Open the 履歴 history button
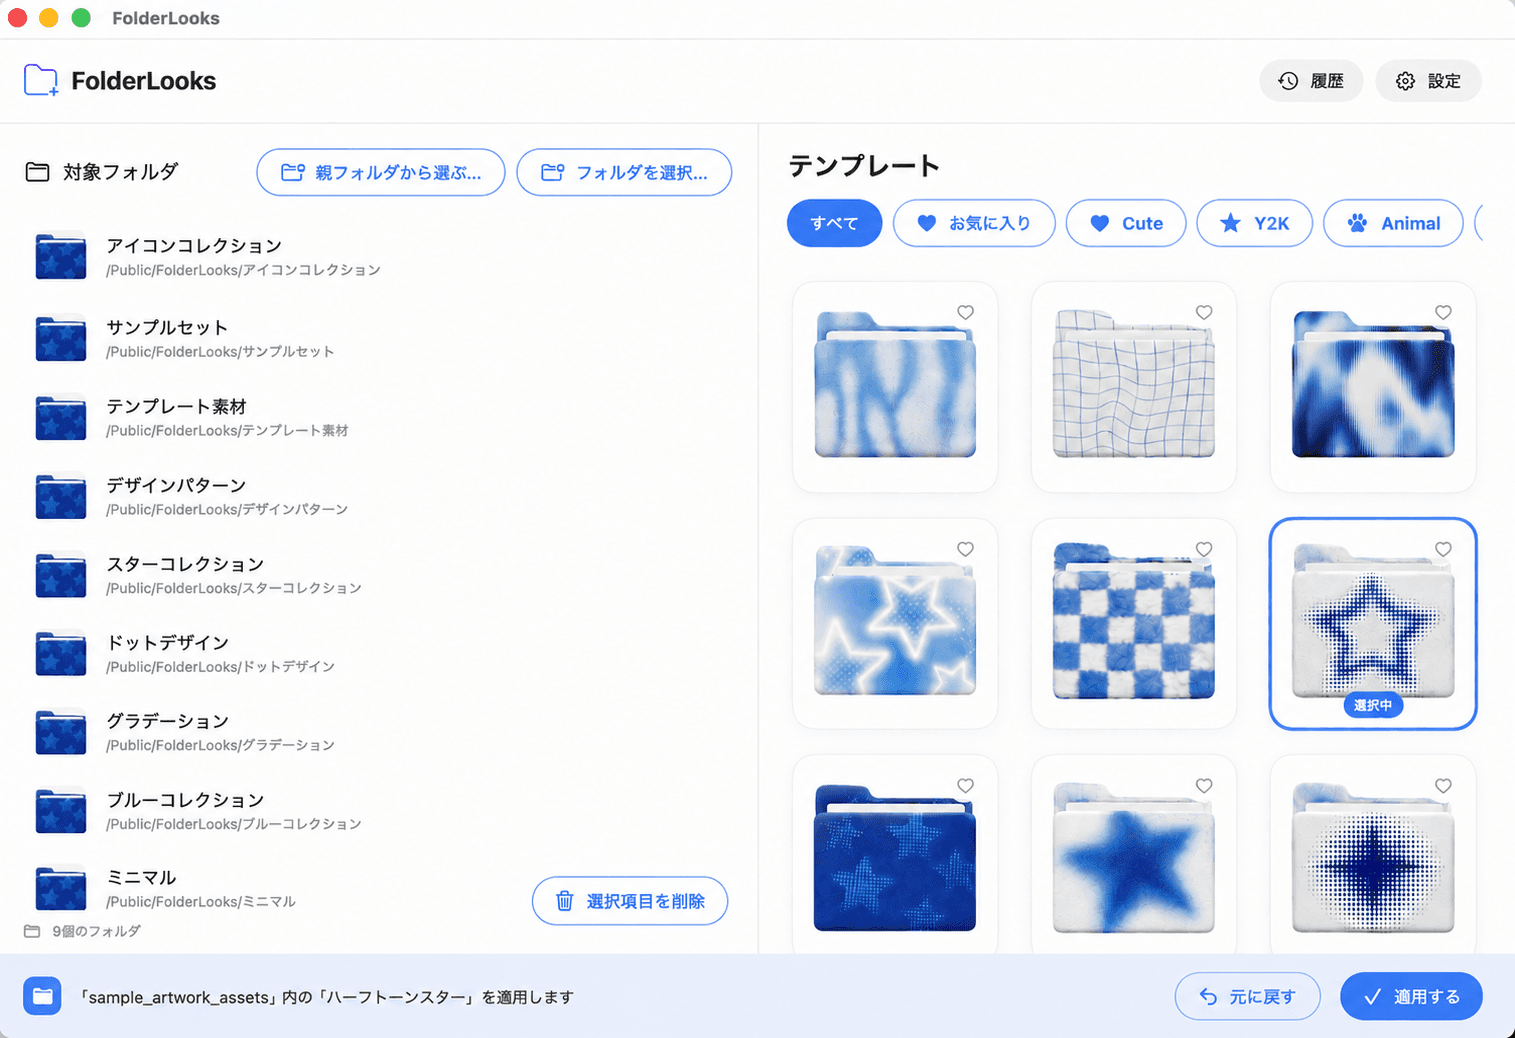The image size is (1515, 1038). pyautogui.click(x=1310, y=81)
